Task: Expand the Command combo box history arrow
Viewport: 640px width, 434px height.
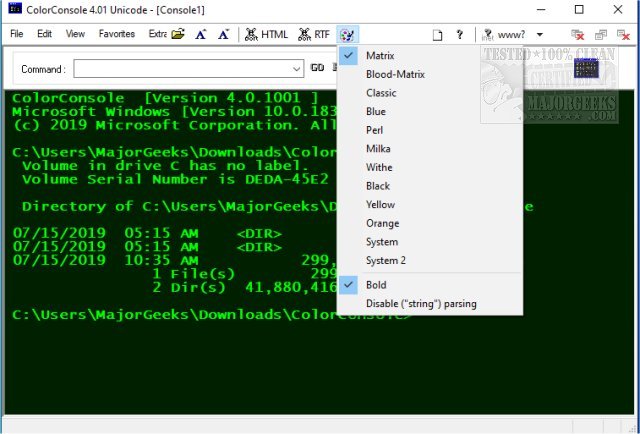Action: point(297,69)
